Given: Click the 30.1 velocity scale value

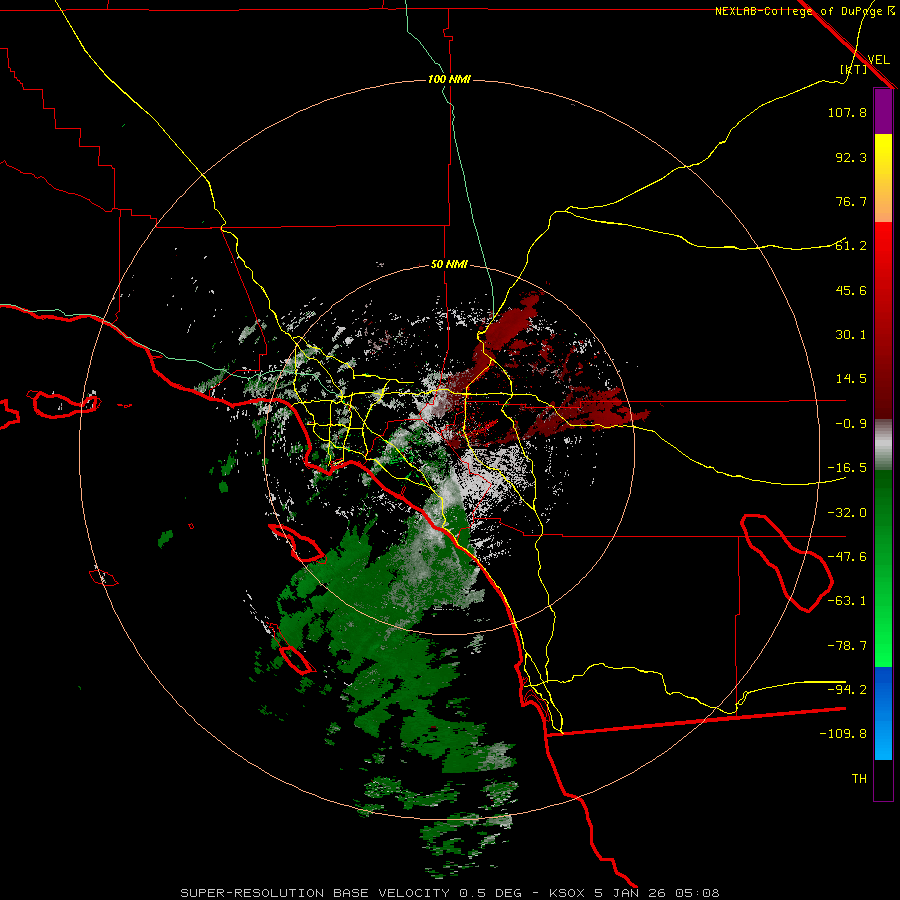Looking at the screenshot, I should (x=851, y=335).
